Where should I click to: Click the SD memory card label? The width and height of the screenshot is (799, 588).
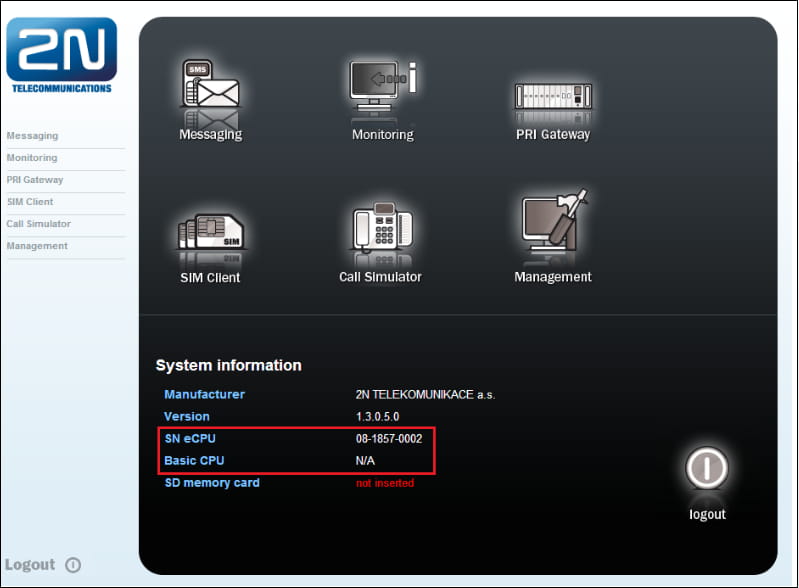[x=212, y=483]
